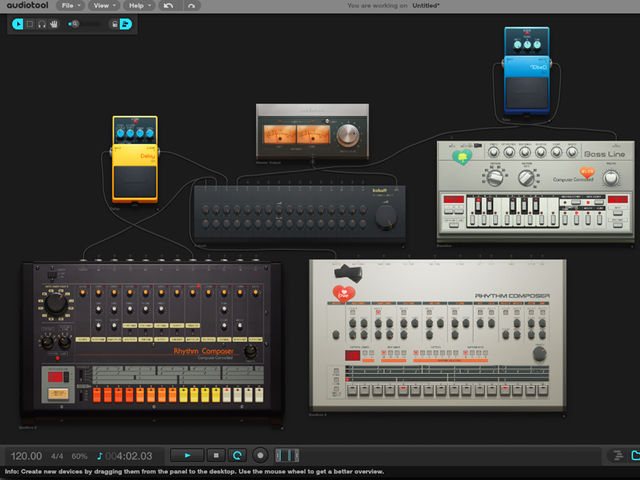Click the 4/4 time signature

click(x=57, y=456)
